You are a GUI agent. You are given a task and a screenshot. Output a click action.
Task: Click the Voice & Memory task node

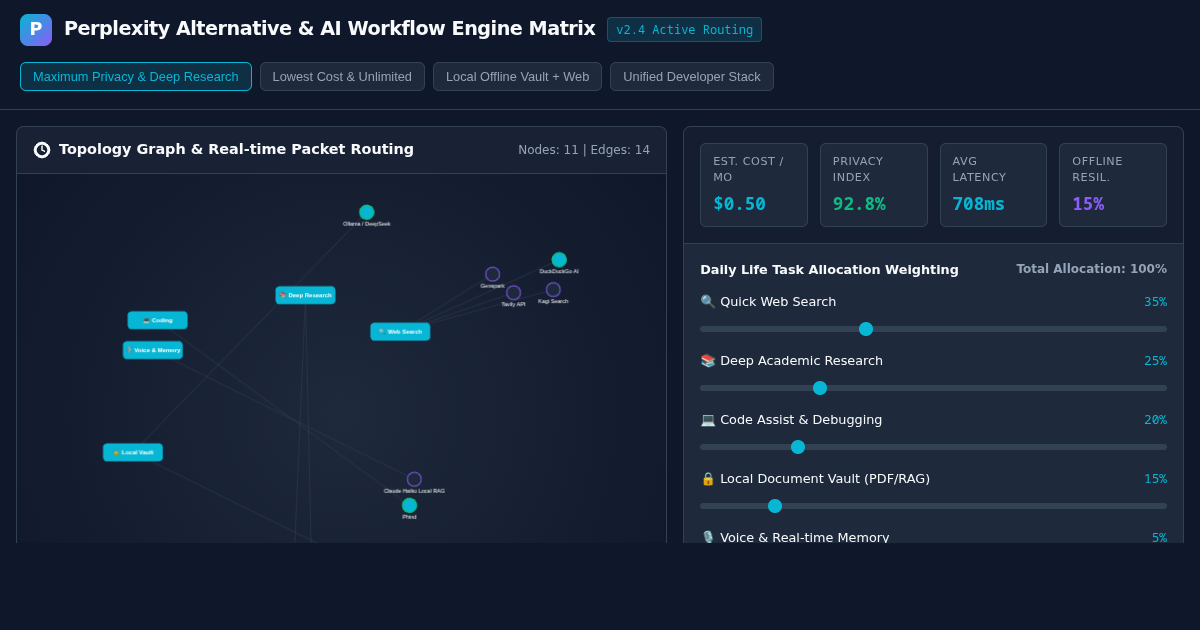click(x=153, y=350)
